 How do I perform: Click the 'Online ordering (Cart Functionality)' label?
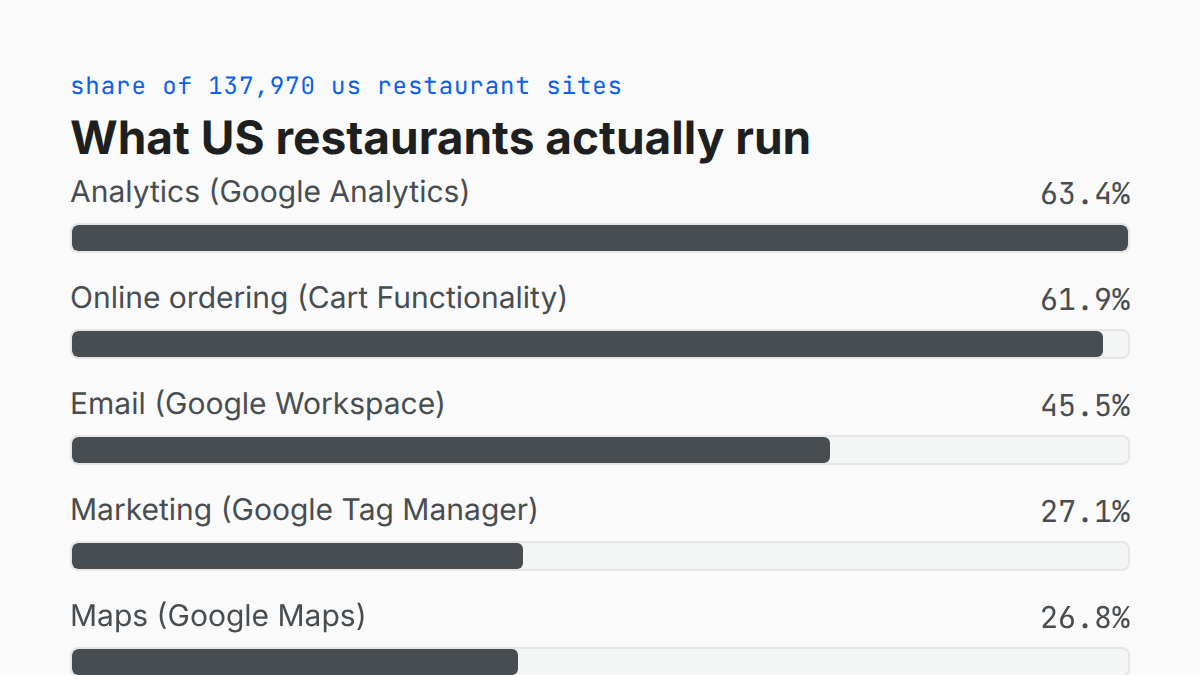(x=319, y=298)
